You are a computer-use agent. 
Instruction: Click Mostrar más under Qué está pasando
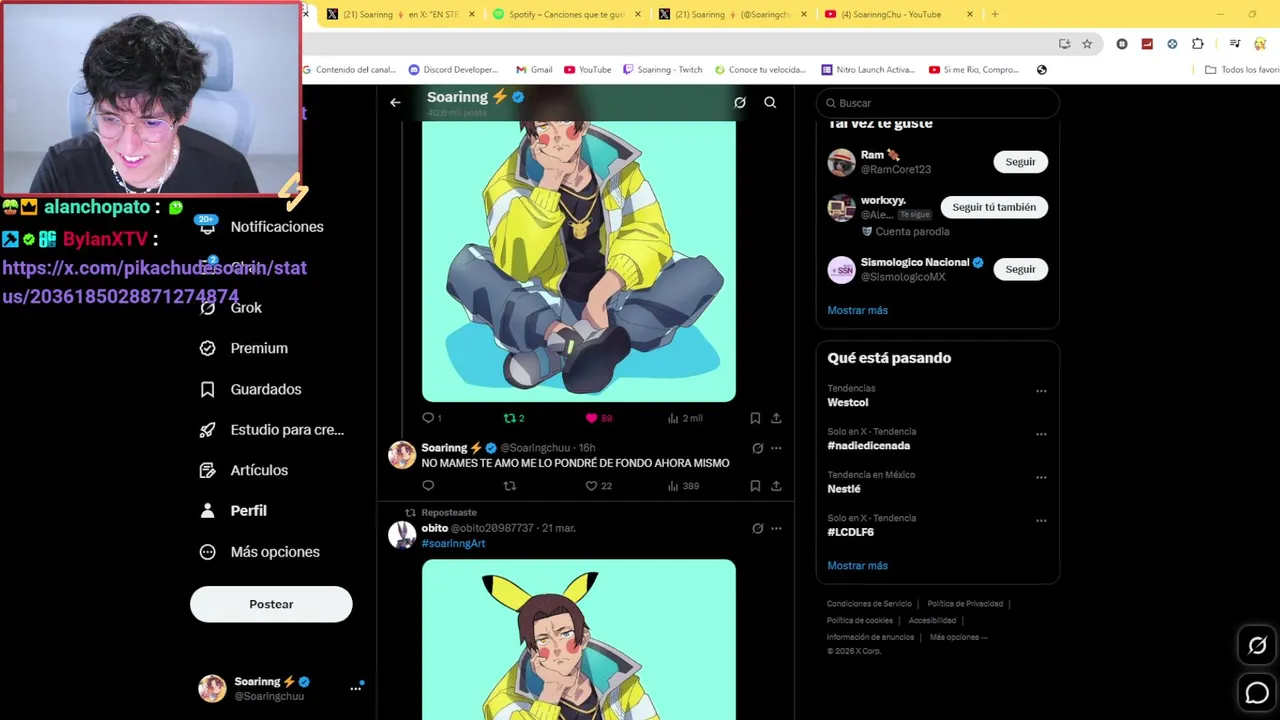857,566
